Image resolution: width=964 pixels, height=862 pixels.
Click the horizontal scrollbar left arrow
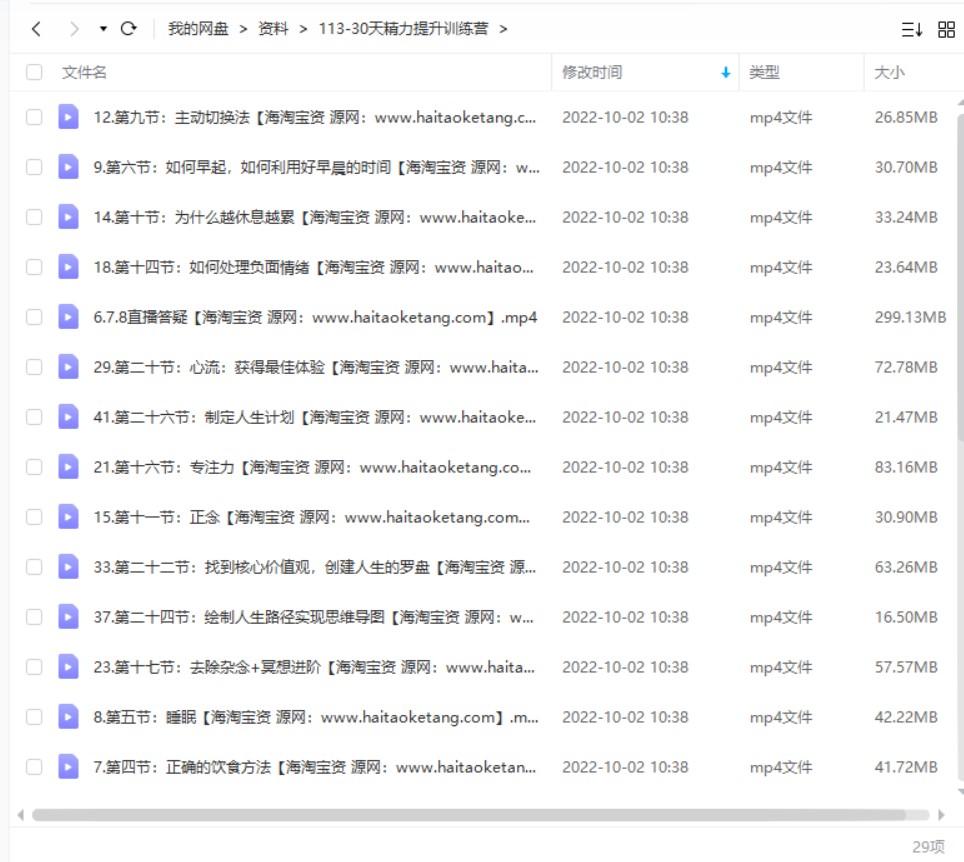tap(21, 815)
